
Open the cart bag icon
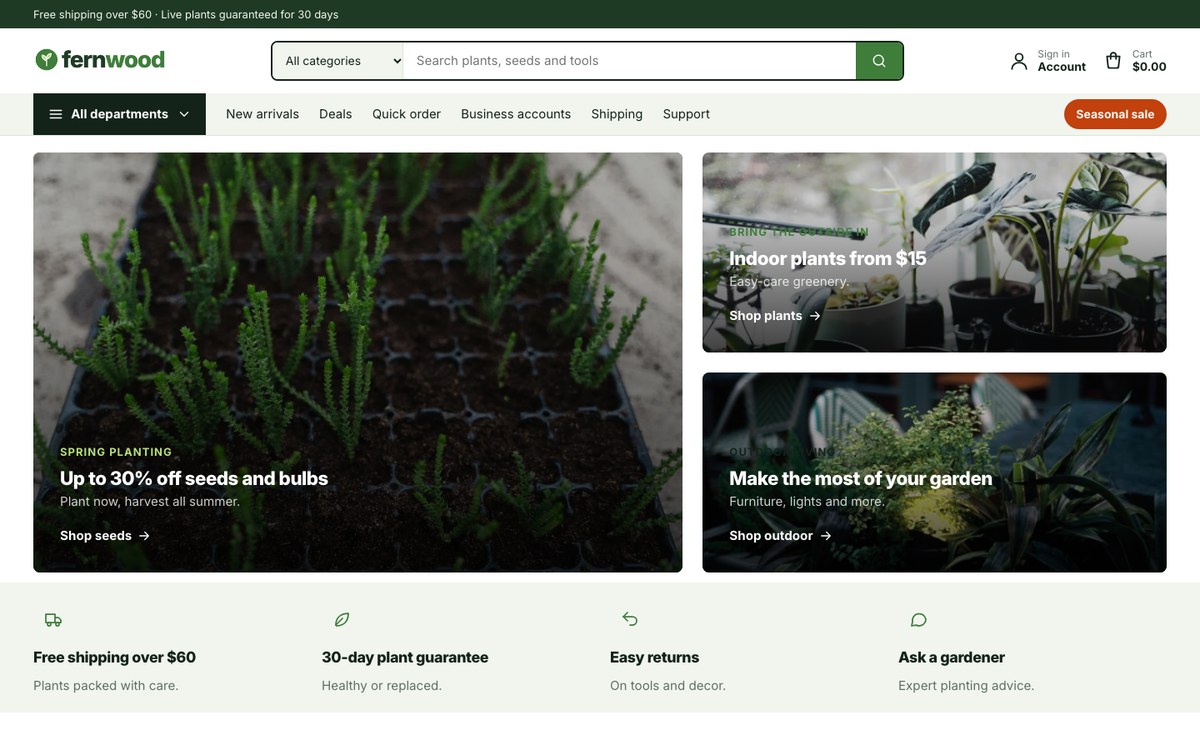click(1113, 61)
